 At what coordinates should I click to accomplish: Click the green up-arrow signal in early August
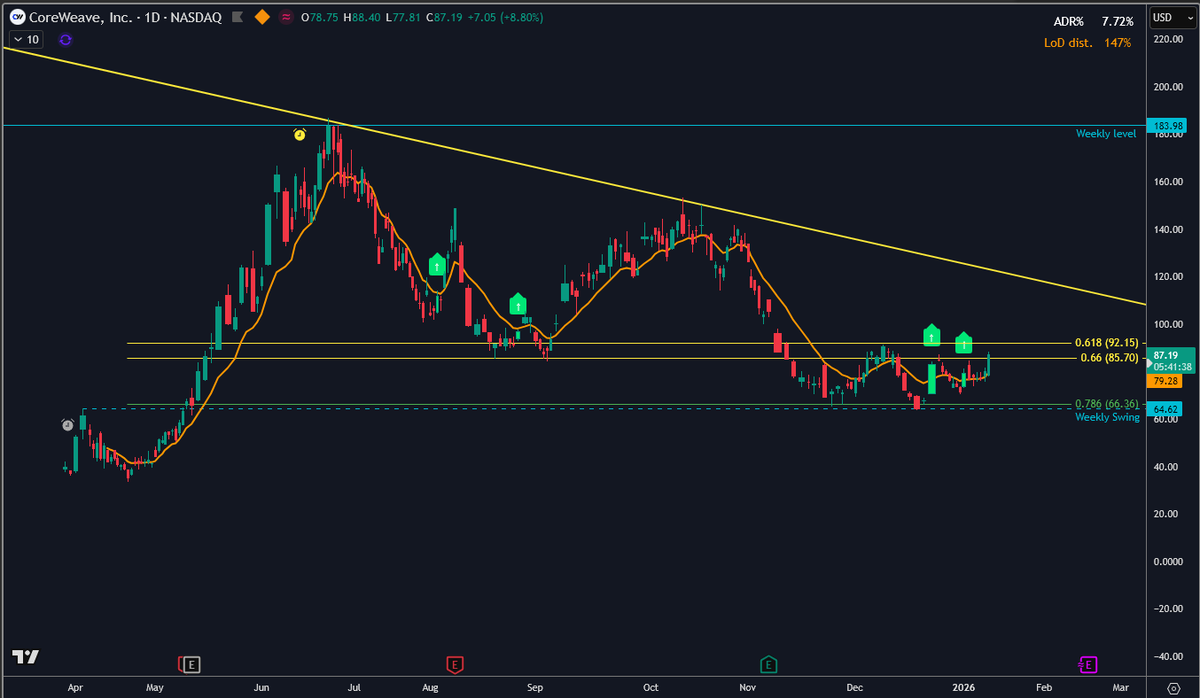(x=437, y=265)
